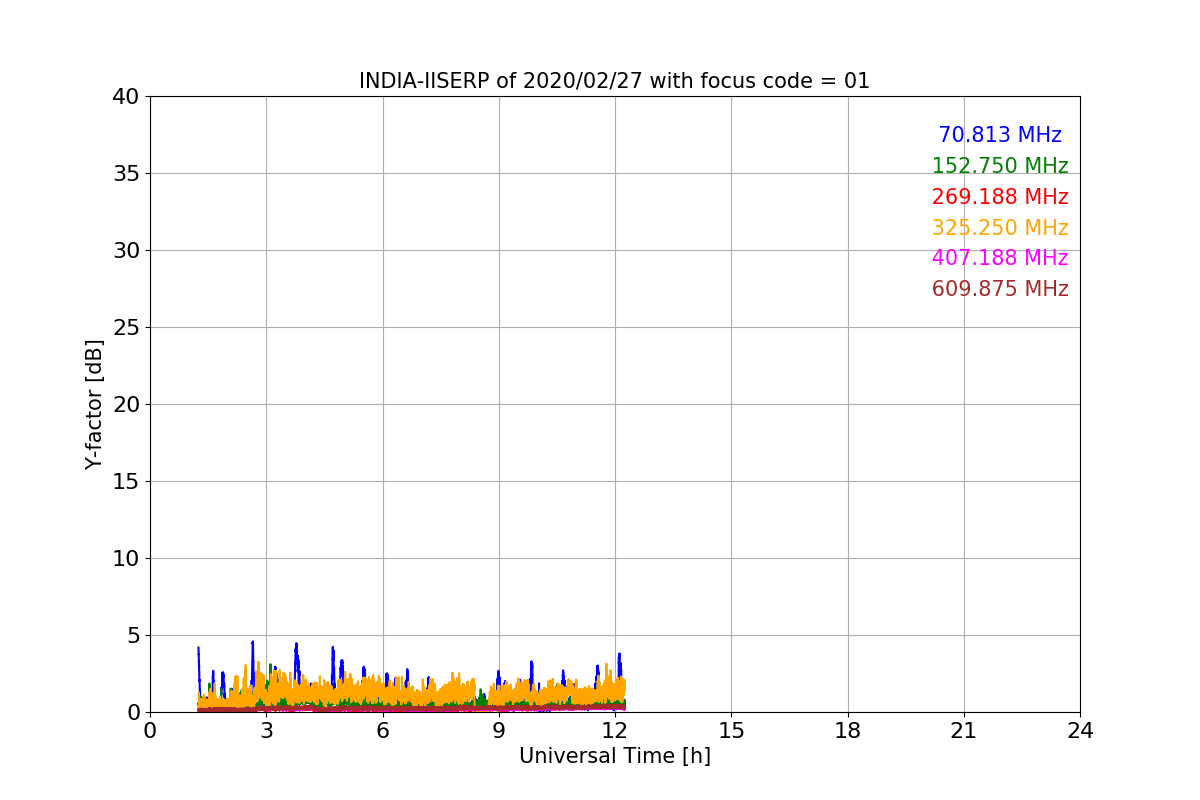
Task: Click the y-axis tick label 35
Action: [x=125, y=174]
